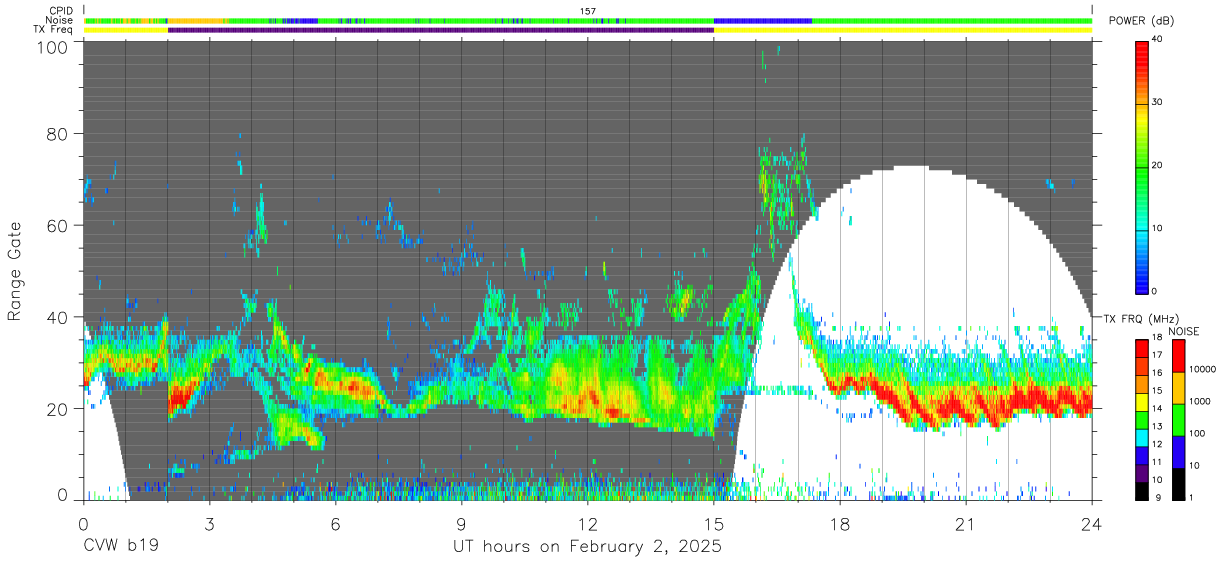Click the purple segment of the TX Freq strip
The image size is (1228, 567).
441,30
